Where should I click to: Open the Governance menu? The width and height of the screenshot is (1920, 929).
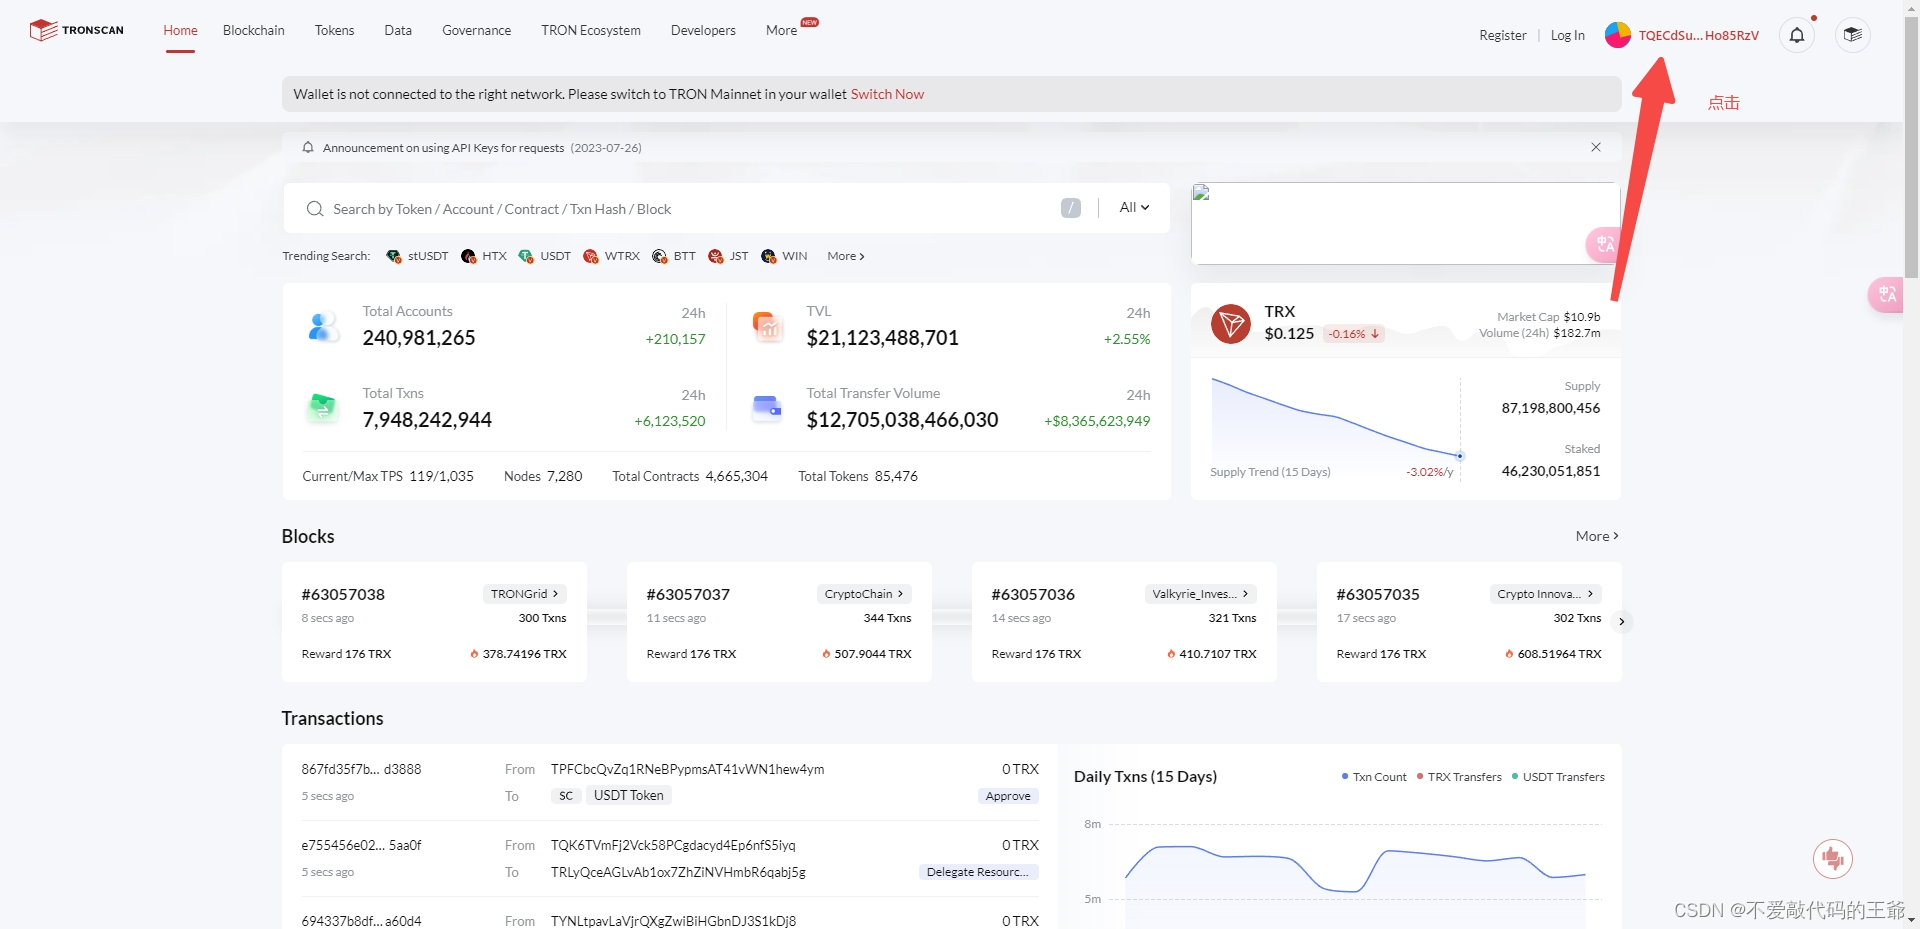click(x=477, y=31)
